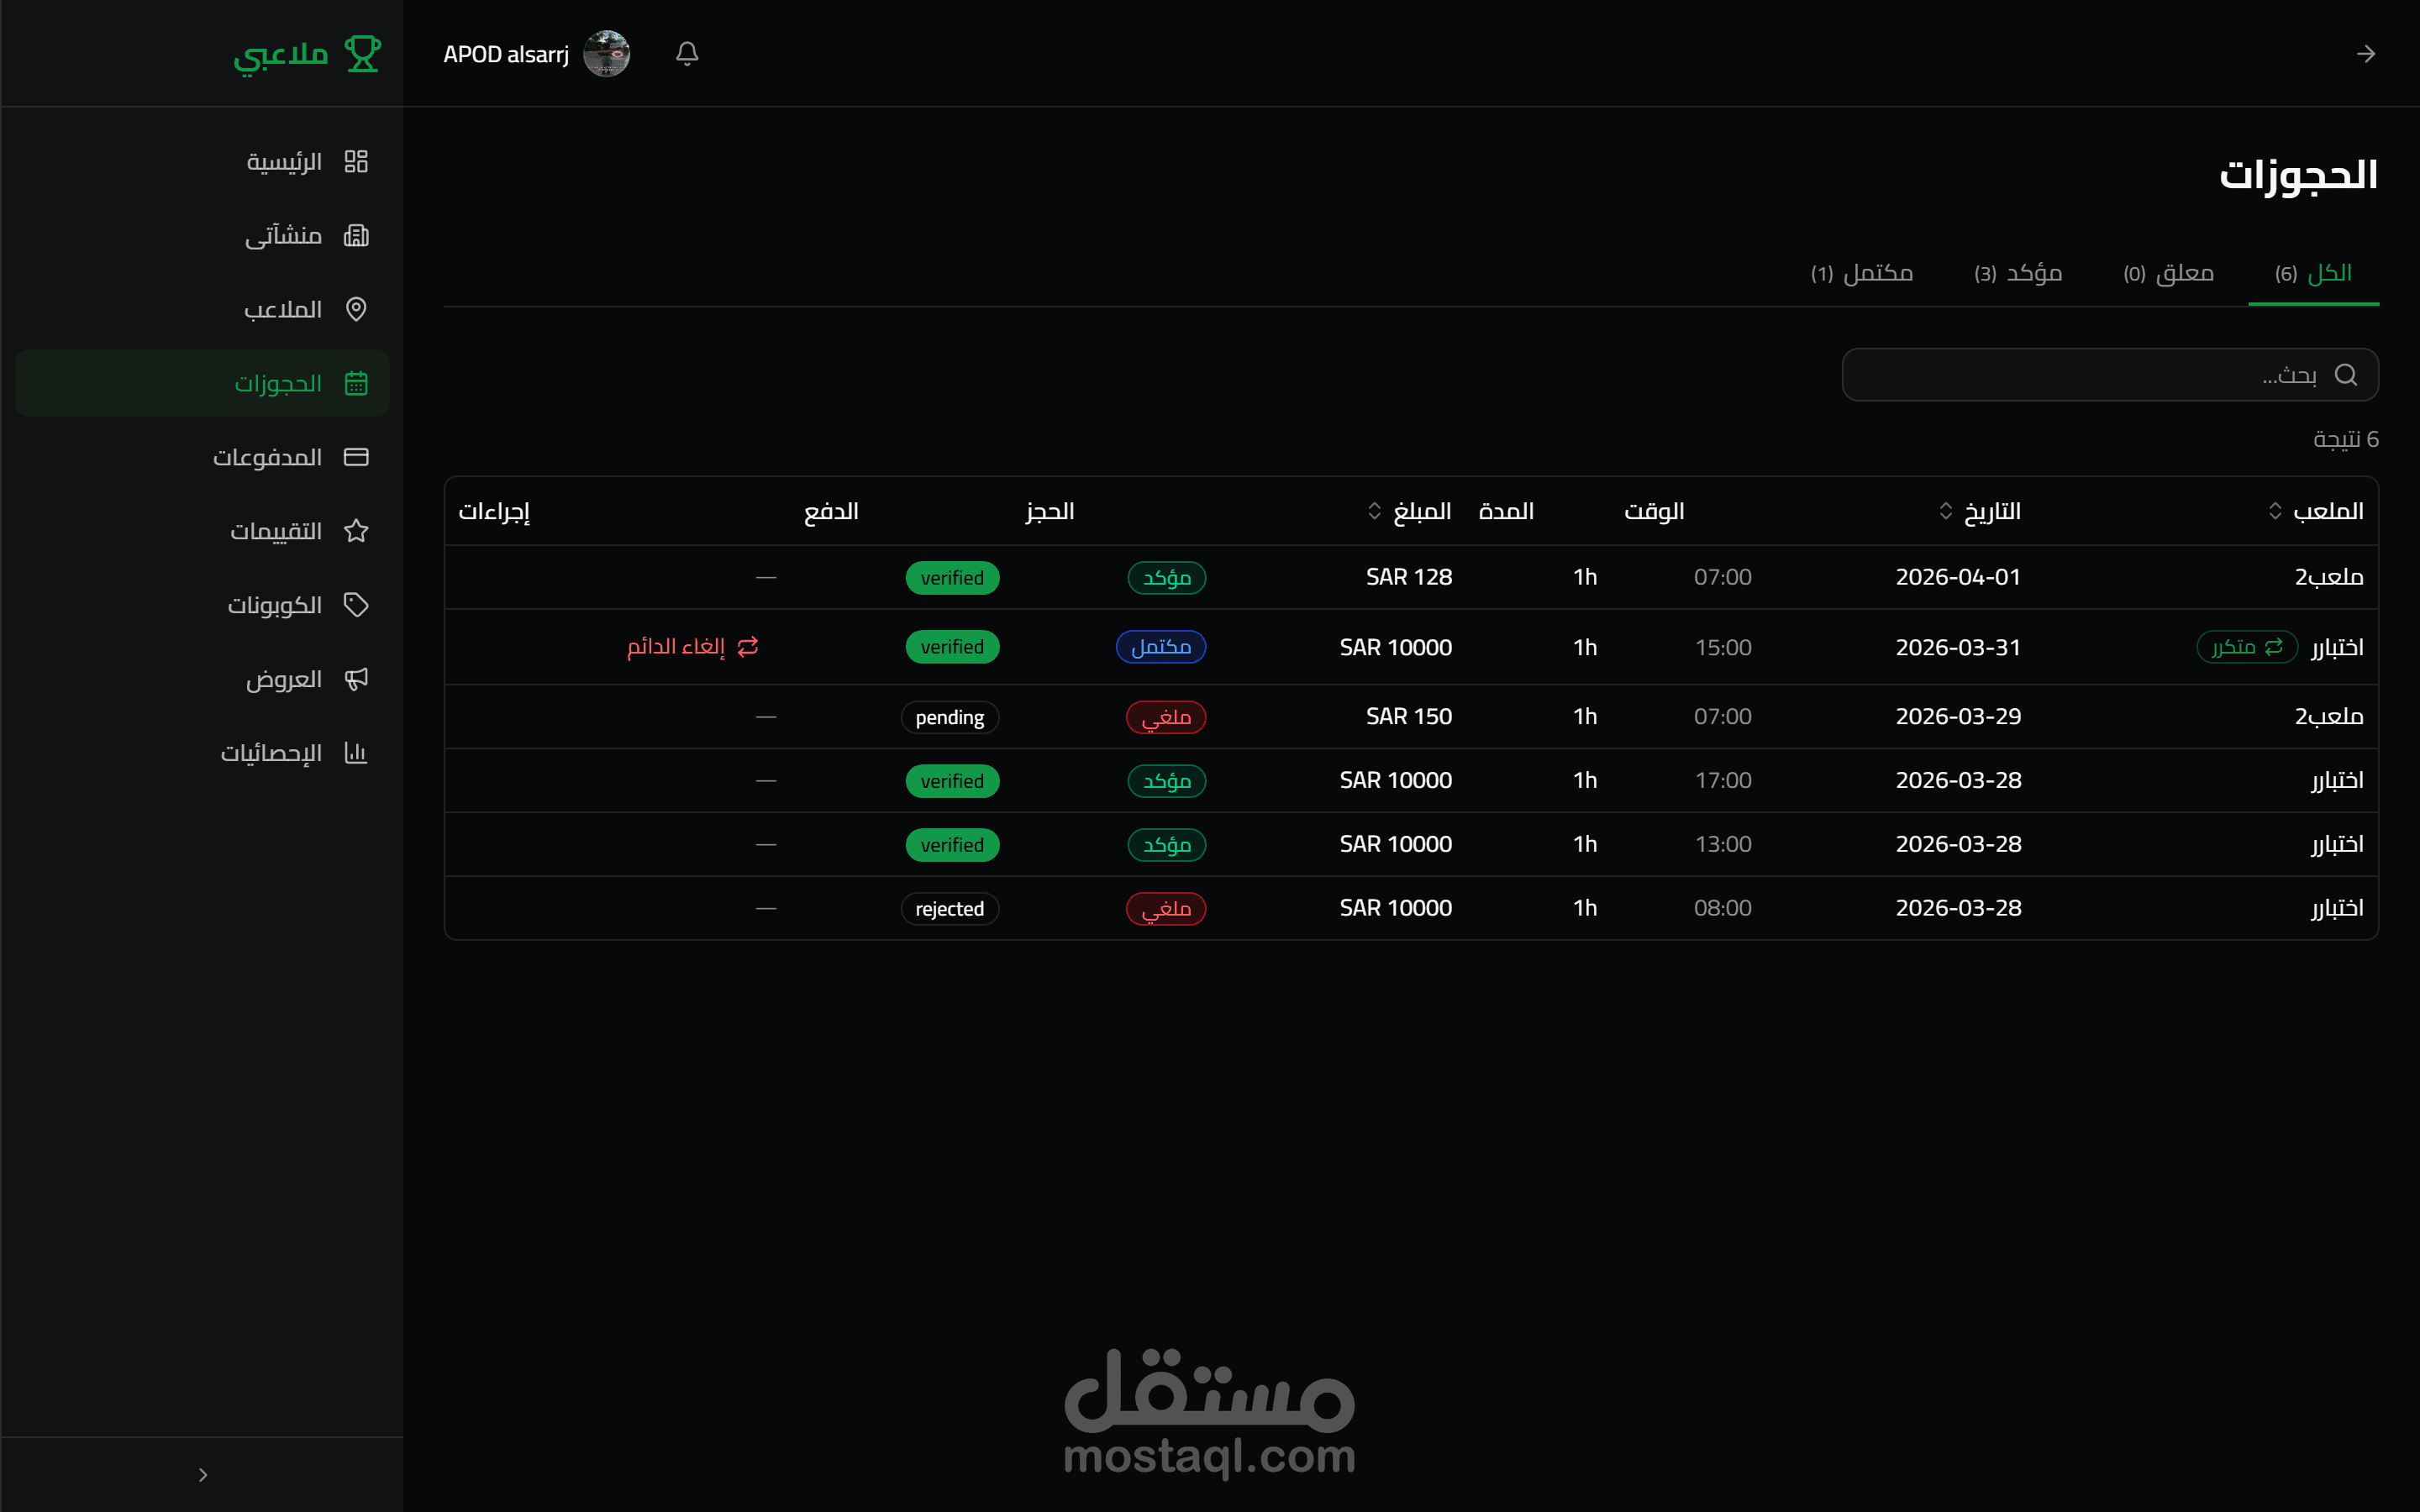This screenshot has width=2420, height=1512.
Task: Open الإحصائيات bar chart icon
Action: pyautogui.click(x=356, y=753)
